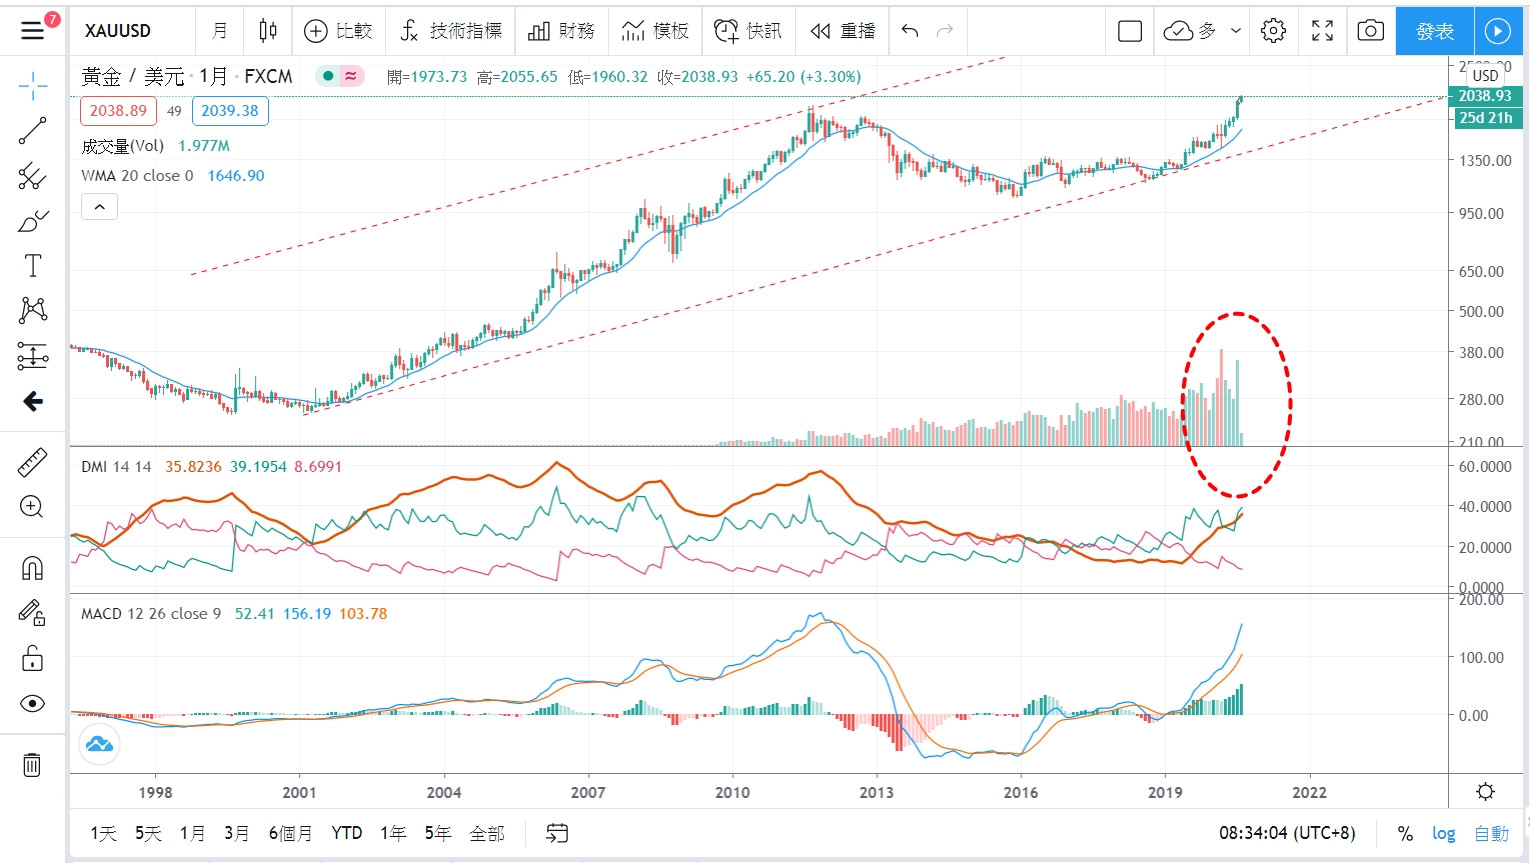Select the text annotation tool
This screenshot has width=1530, height=863.
(32, 266)
